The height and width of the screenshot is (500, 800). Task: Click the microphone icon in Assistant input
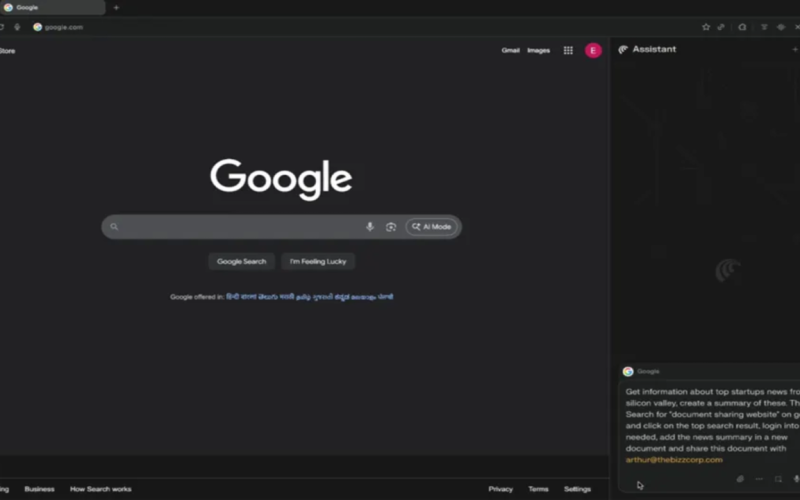point(796,479)
